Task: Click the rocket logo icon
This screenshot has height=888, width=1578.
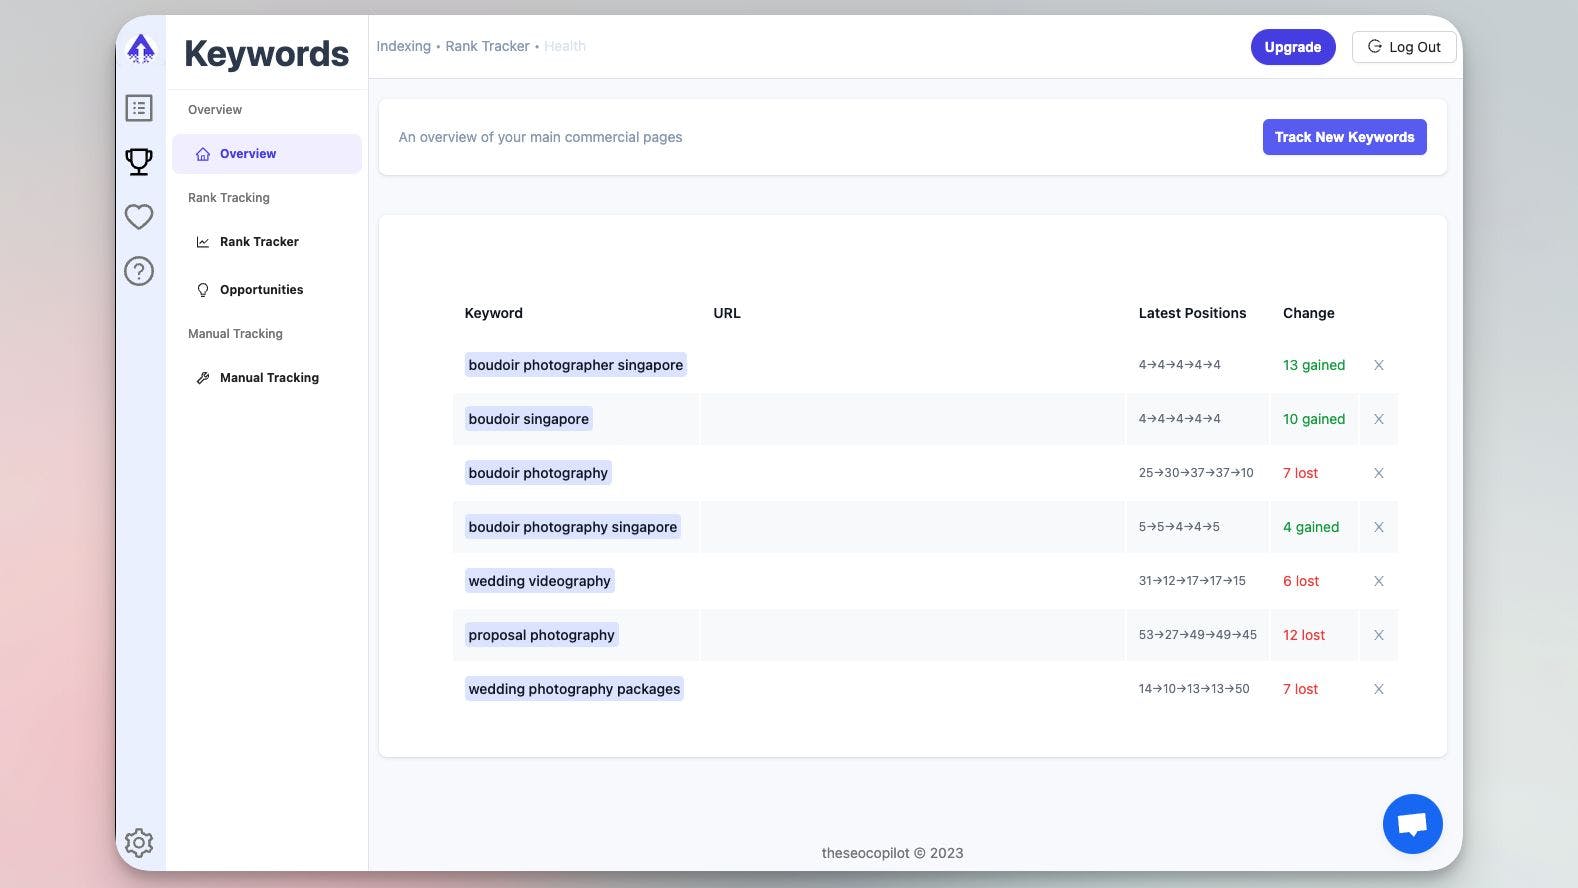Action: pos(141,48)
